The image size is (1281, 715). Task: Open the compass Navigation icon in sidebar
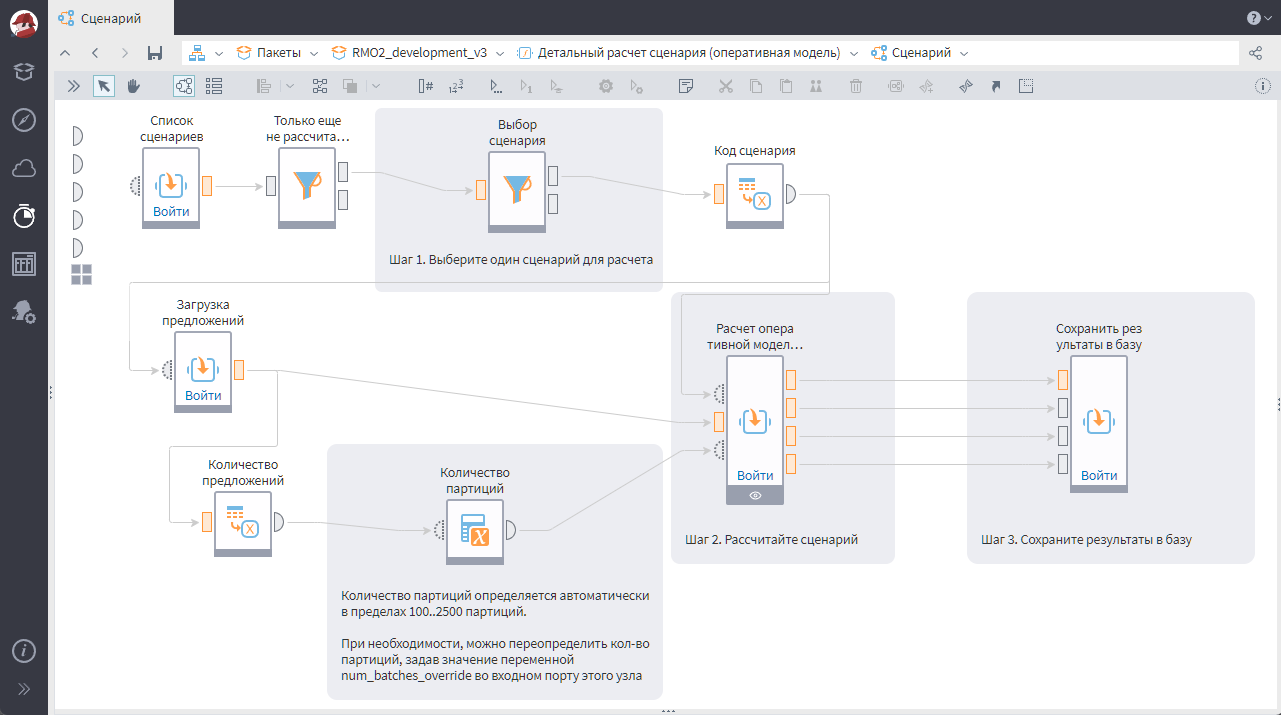pos(24,120)
